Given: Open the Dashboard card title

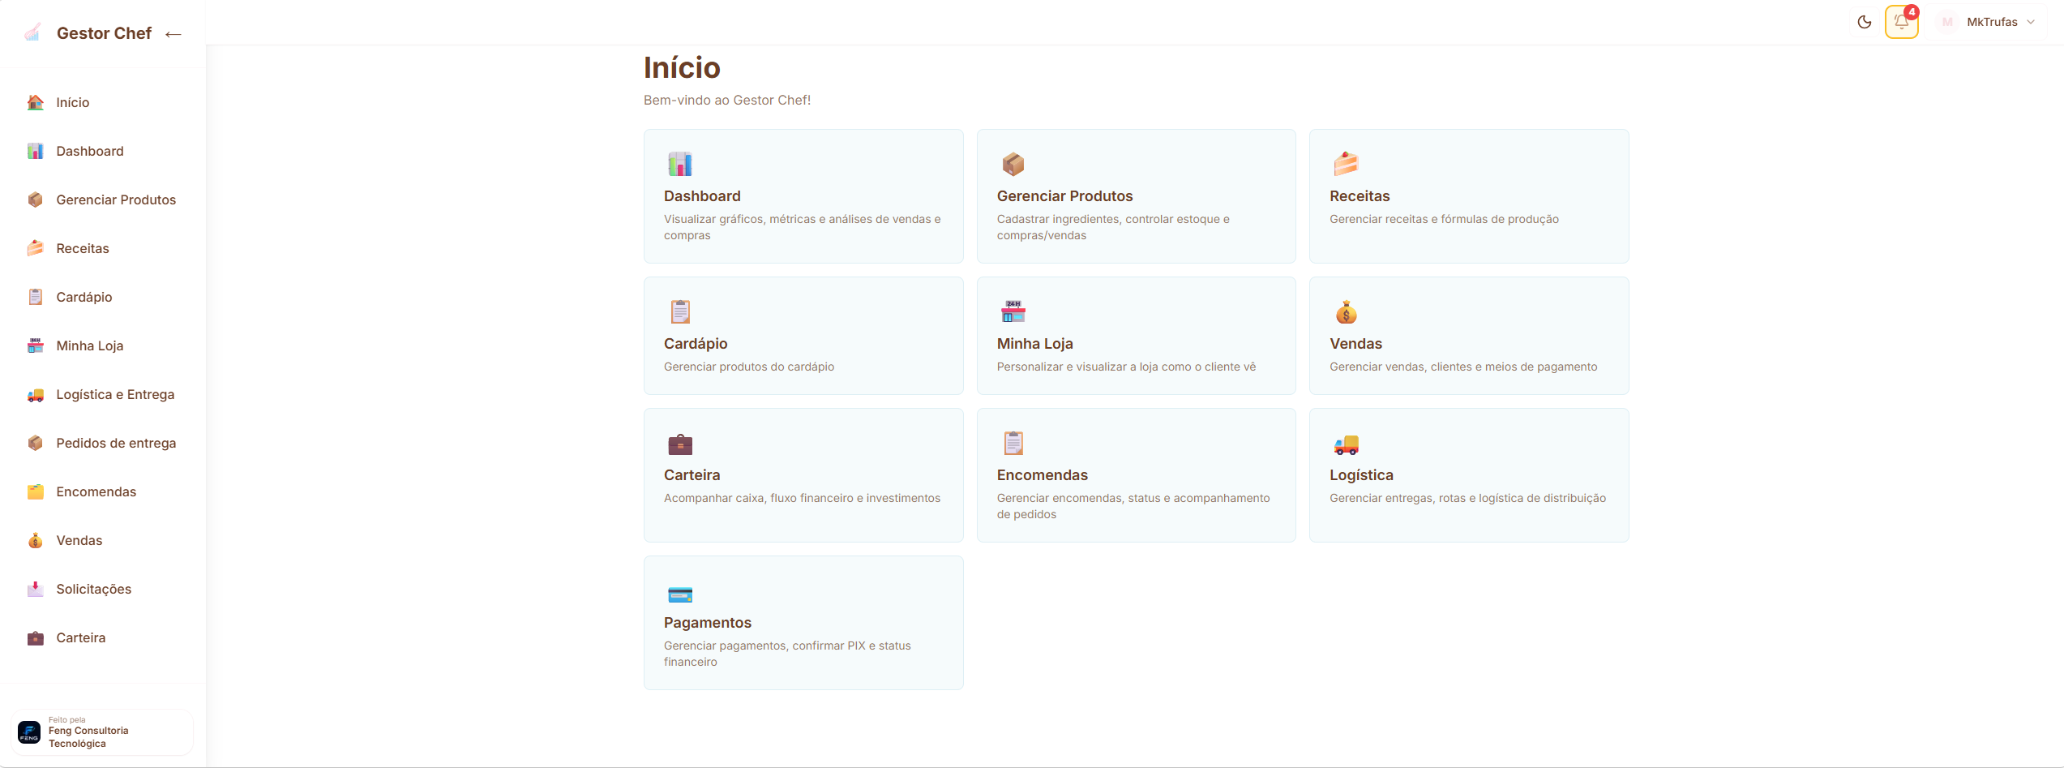Looking at the screenshot, I should pyautogui.click(x=702, y=196).
